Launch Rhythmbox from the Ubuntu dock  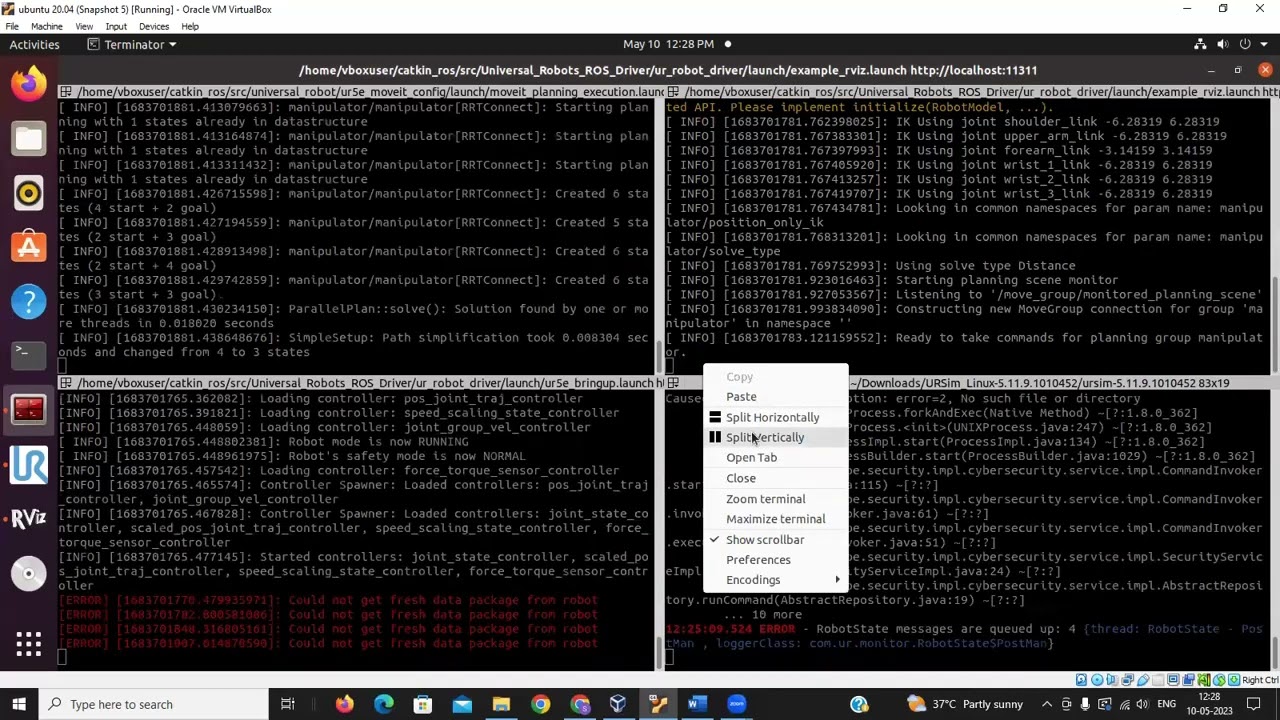(28, 193)
